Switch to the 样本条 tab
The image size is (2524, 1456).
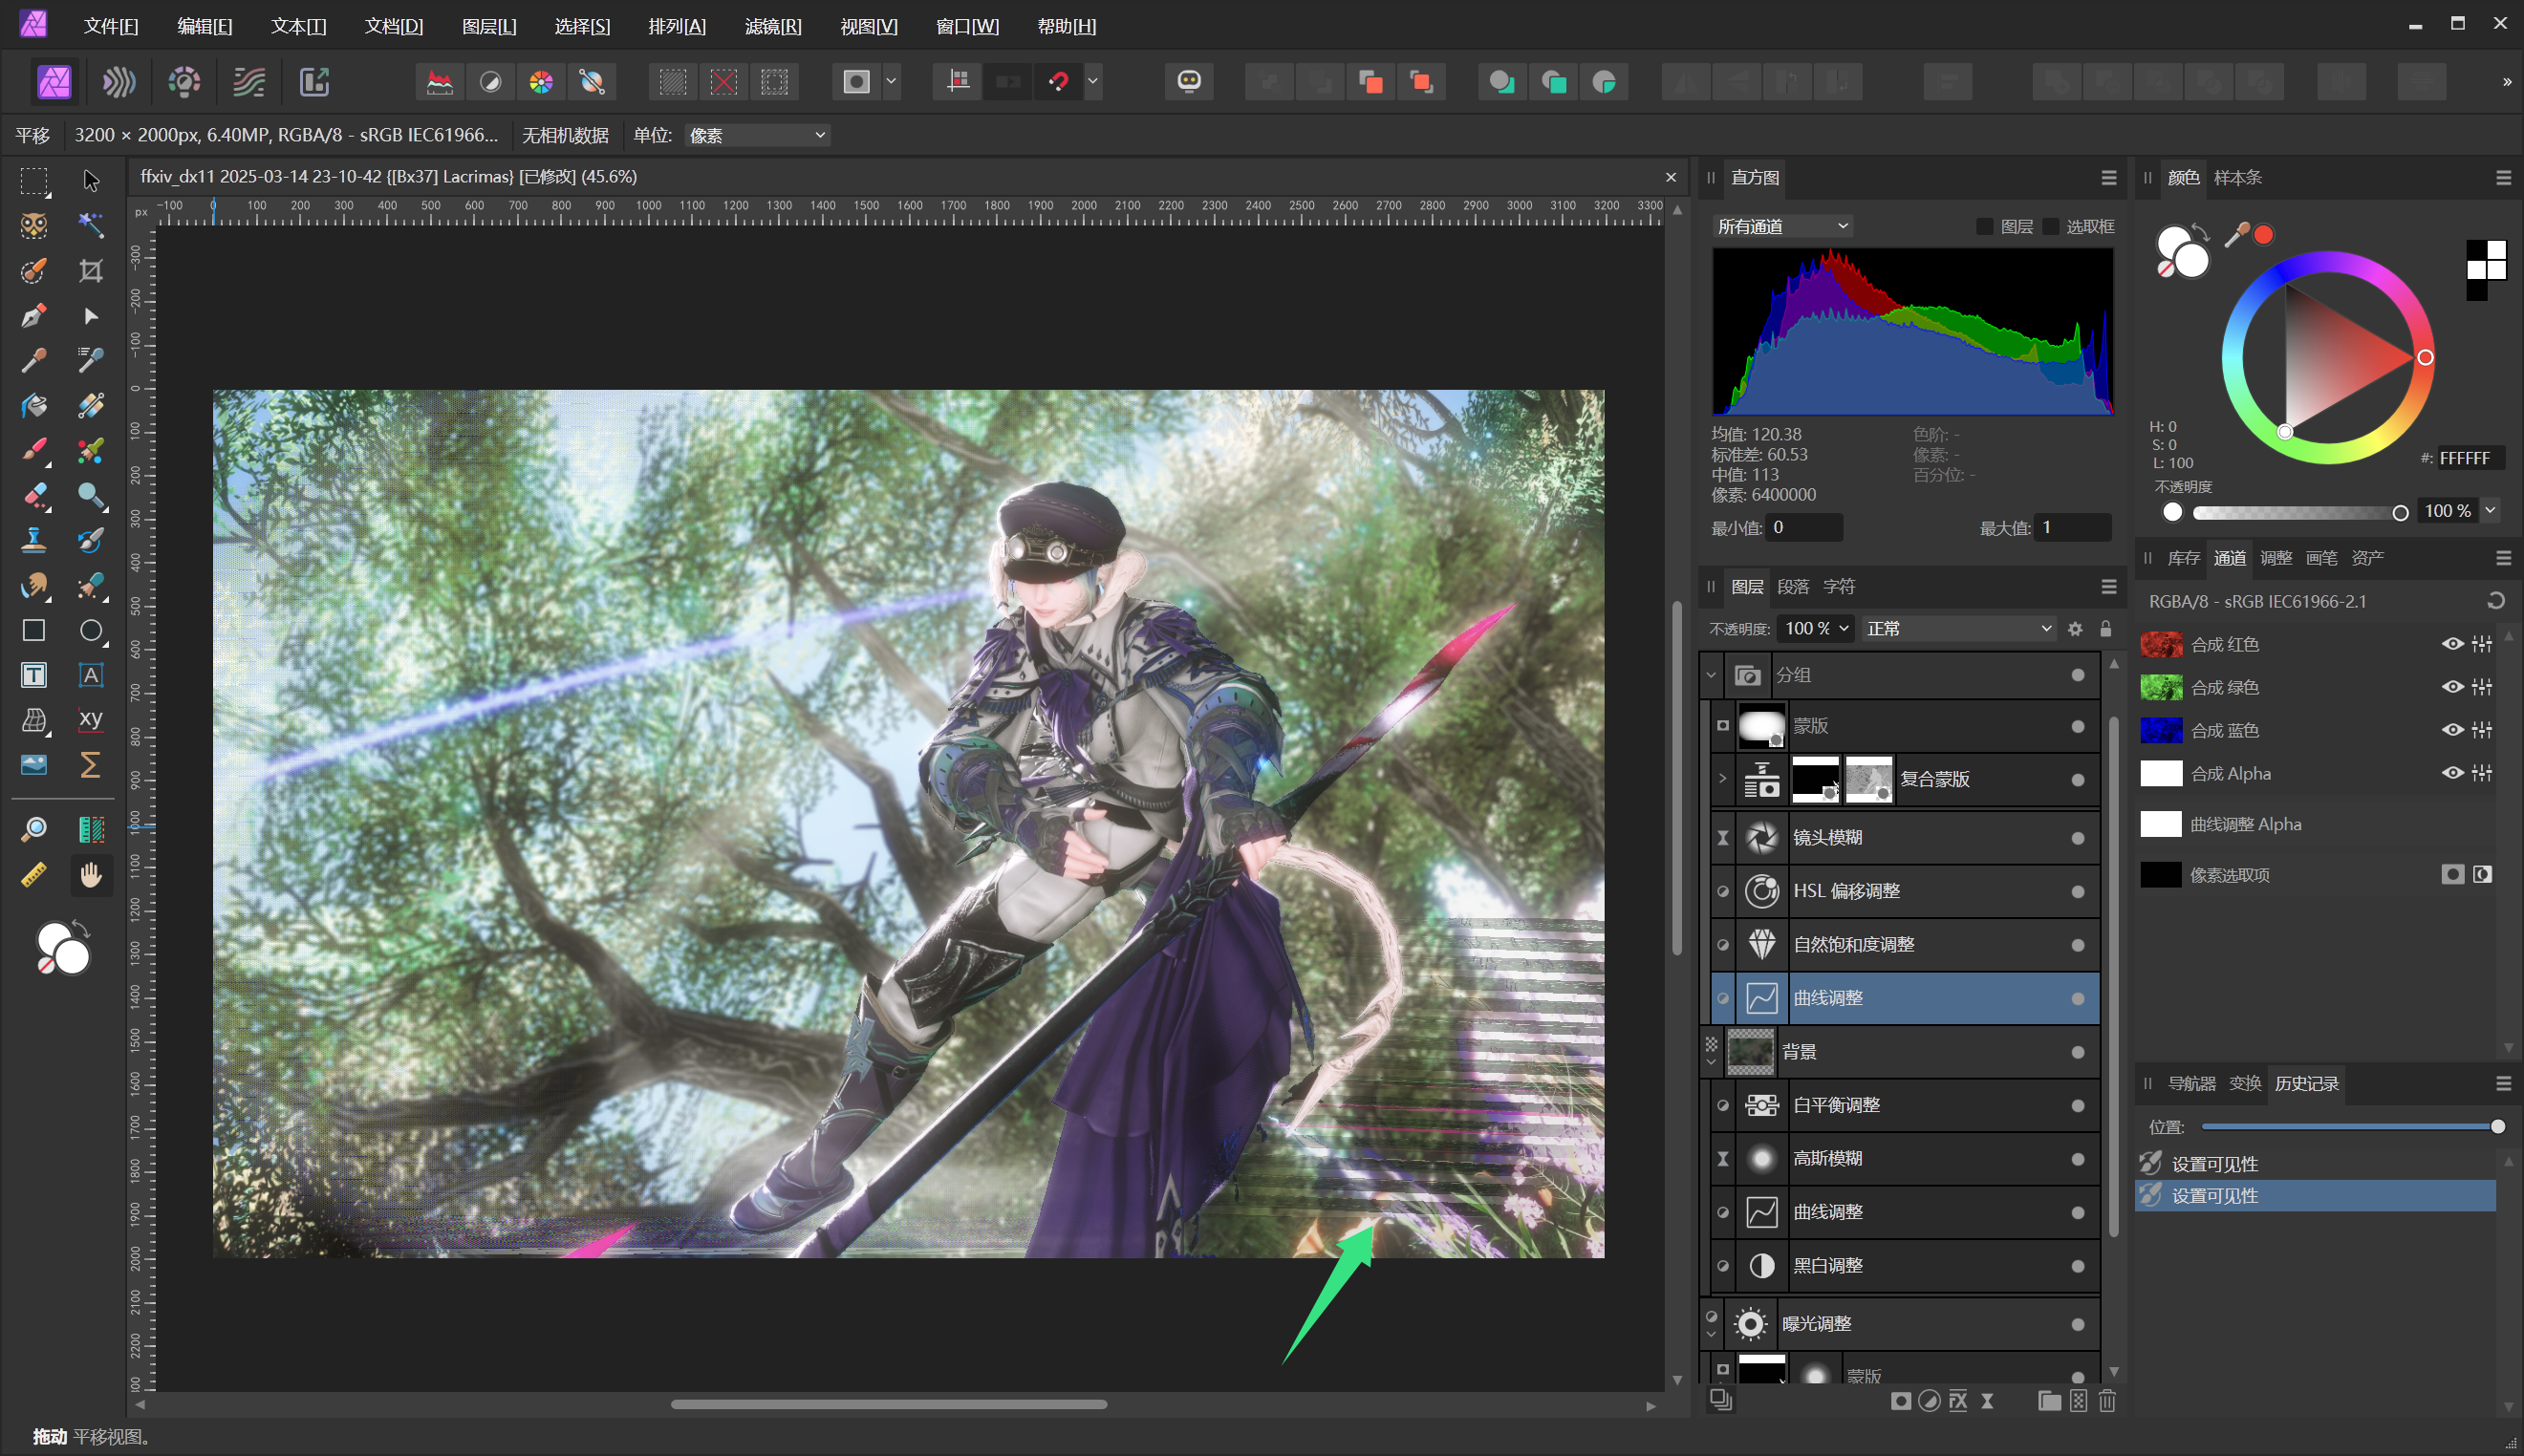[x=2238, y=178]
